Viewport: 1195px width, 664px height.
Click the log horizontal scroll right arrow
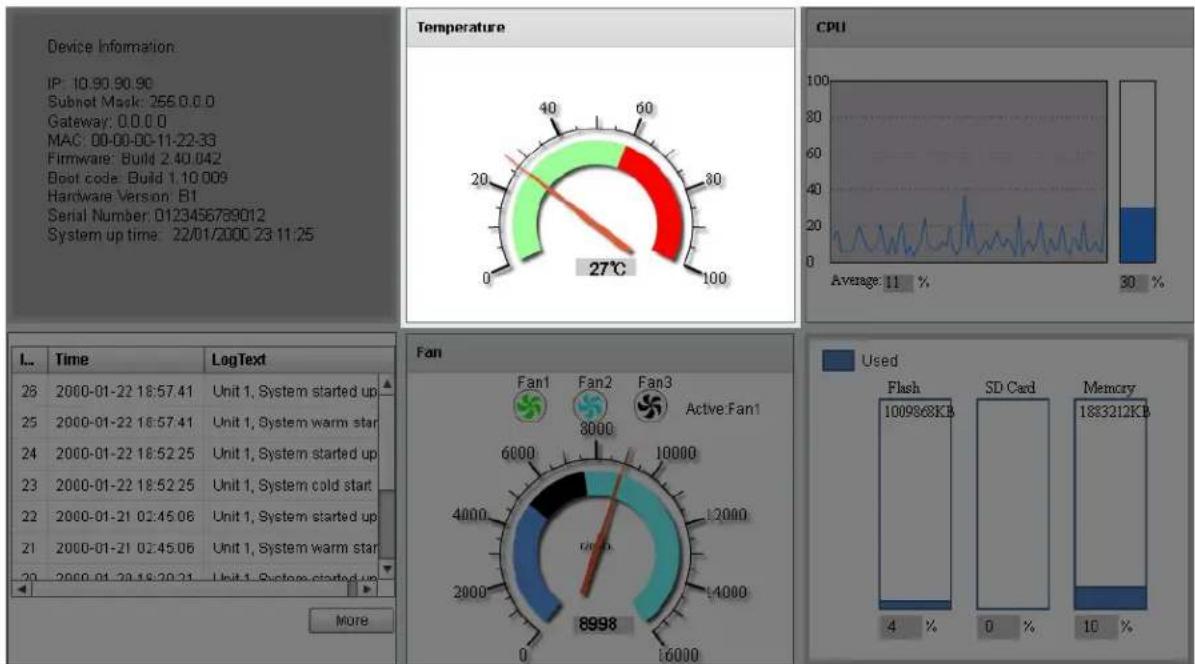click(368, 589)
